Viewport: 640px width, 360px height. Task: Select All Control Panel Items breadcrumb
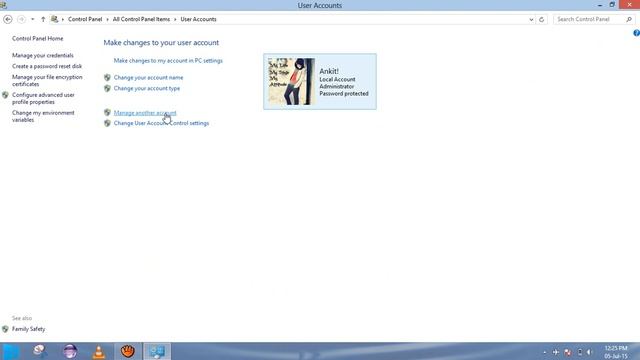[141, 19]
